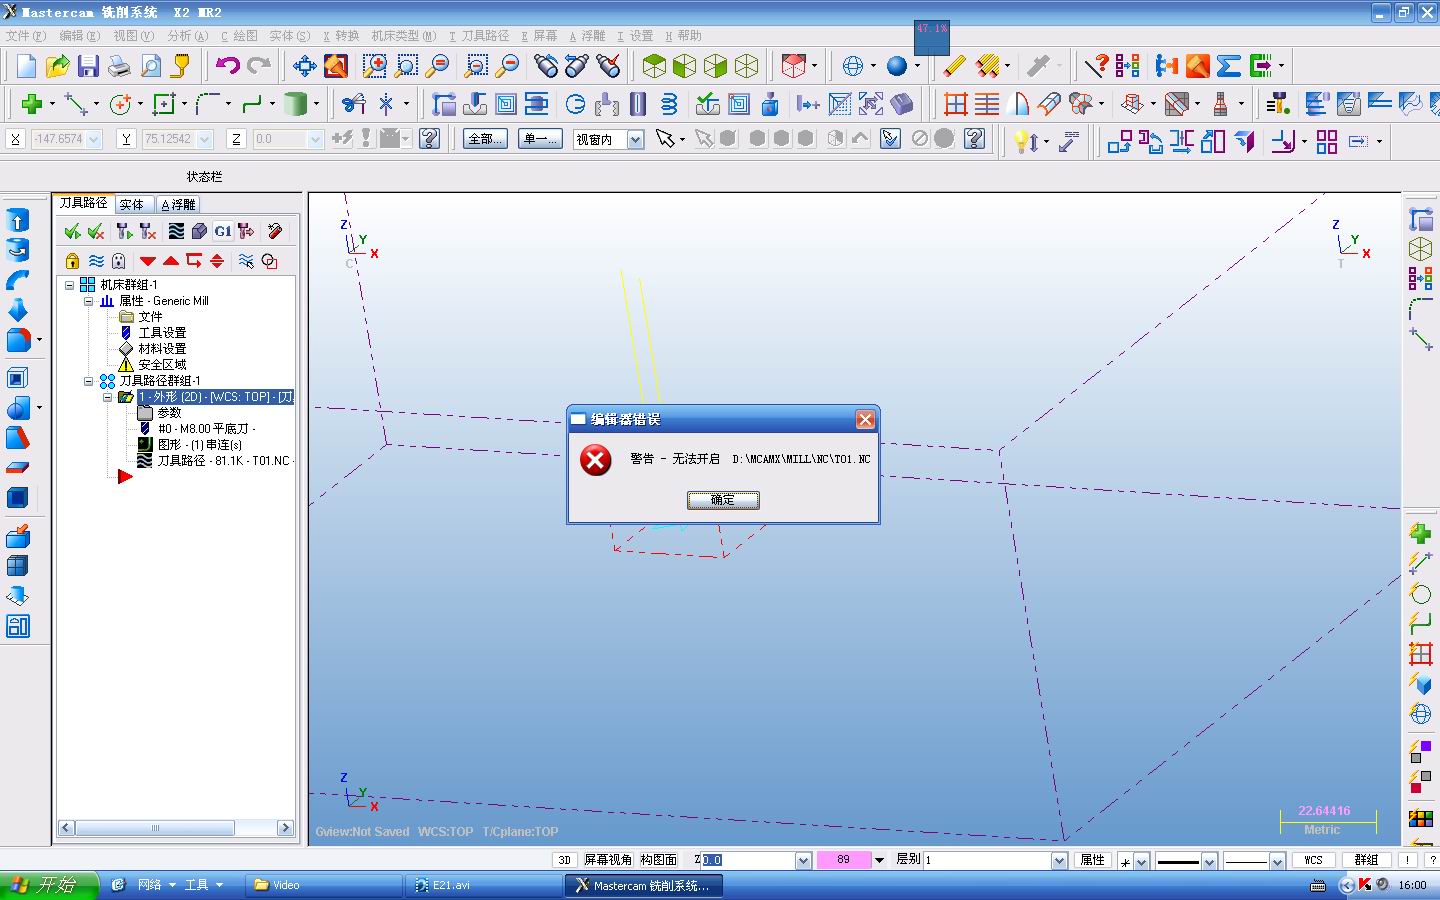
Task: Open the 视窗内 selection mode dropdown
Action: (636, 139)
